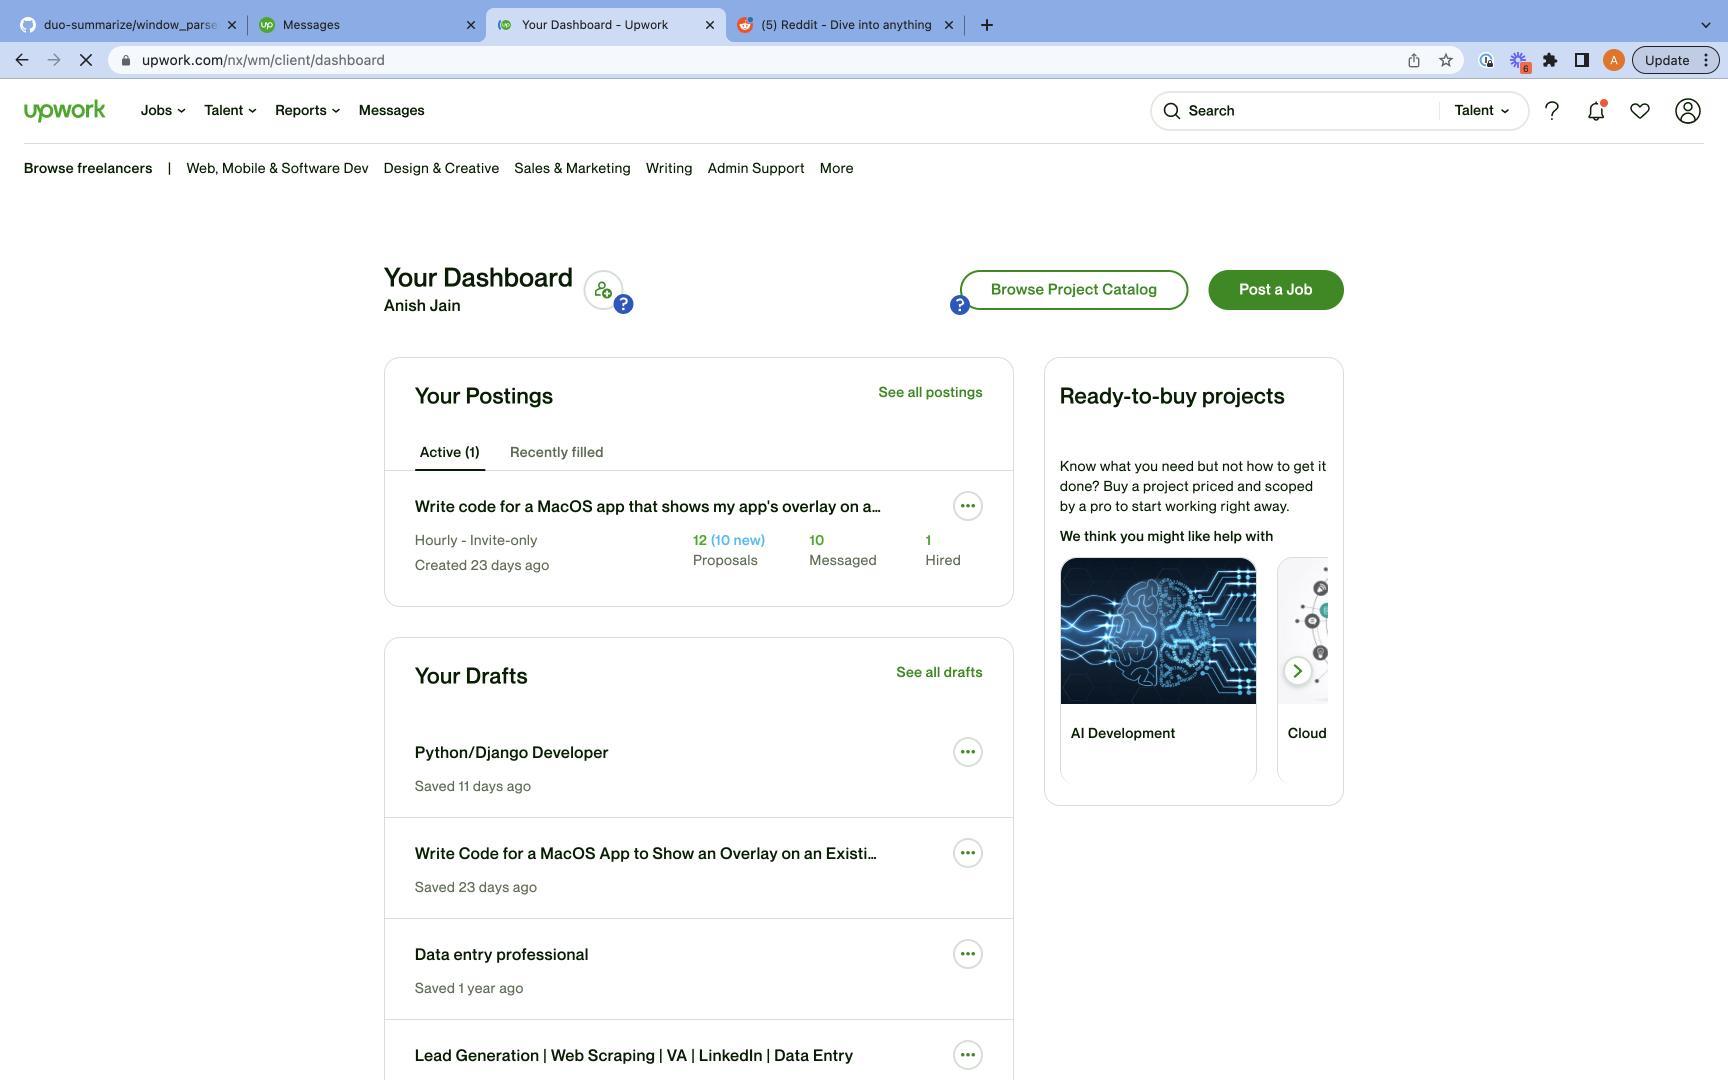Image resolution: width=1728 pixels, height=1080 pixels.
Task: Click Browse Project Catalog button
Action: coord(1074,290)
